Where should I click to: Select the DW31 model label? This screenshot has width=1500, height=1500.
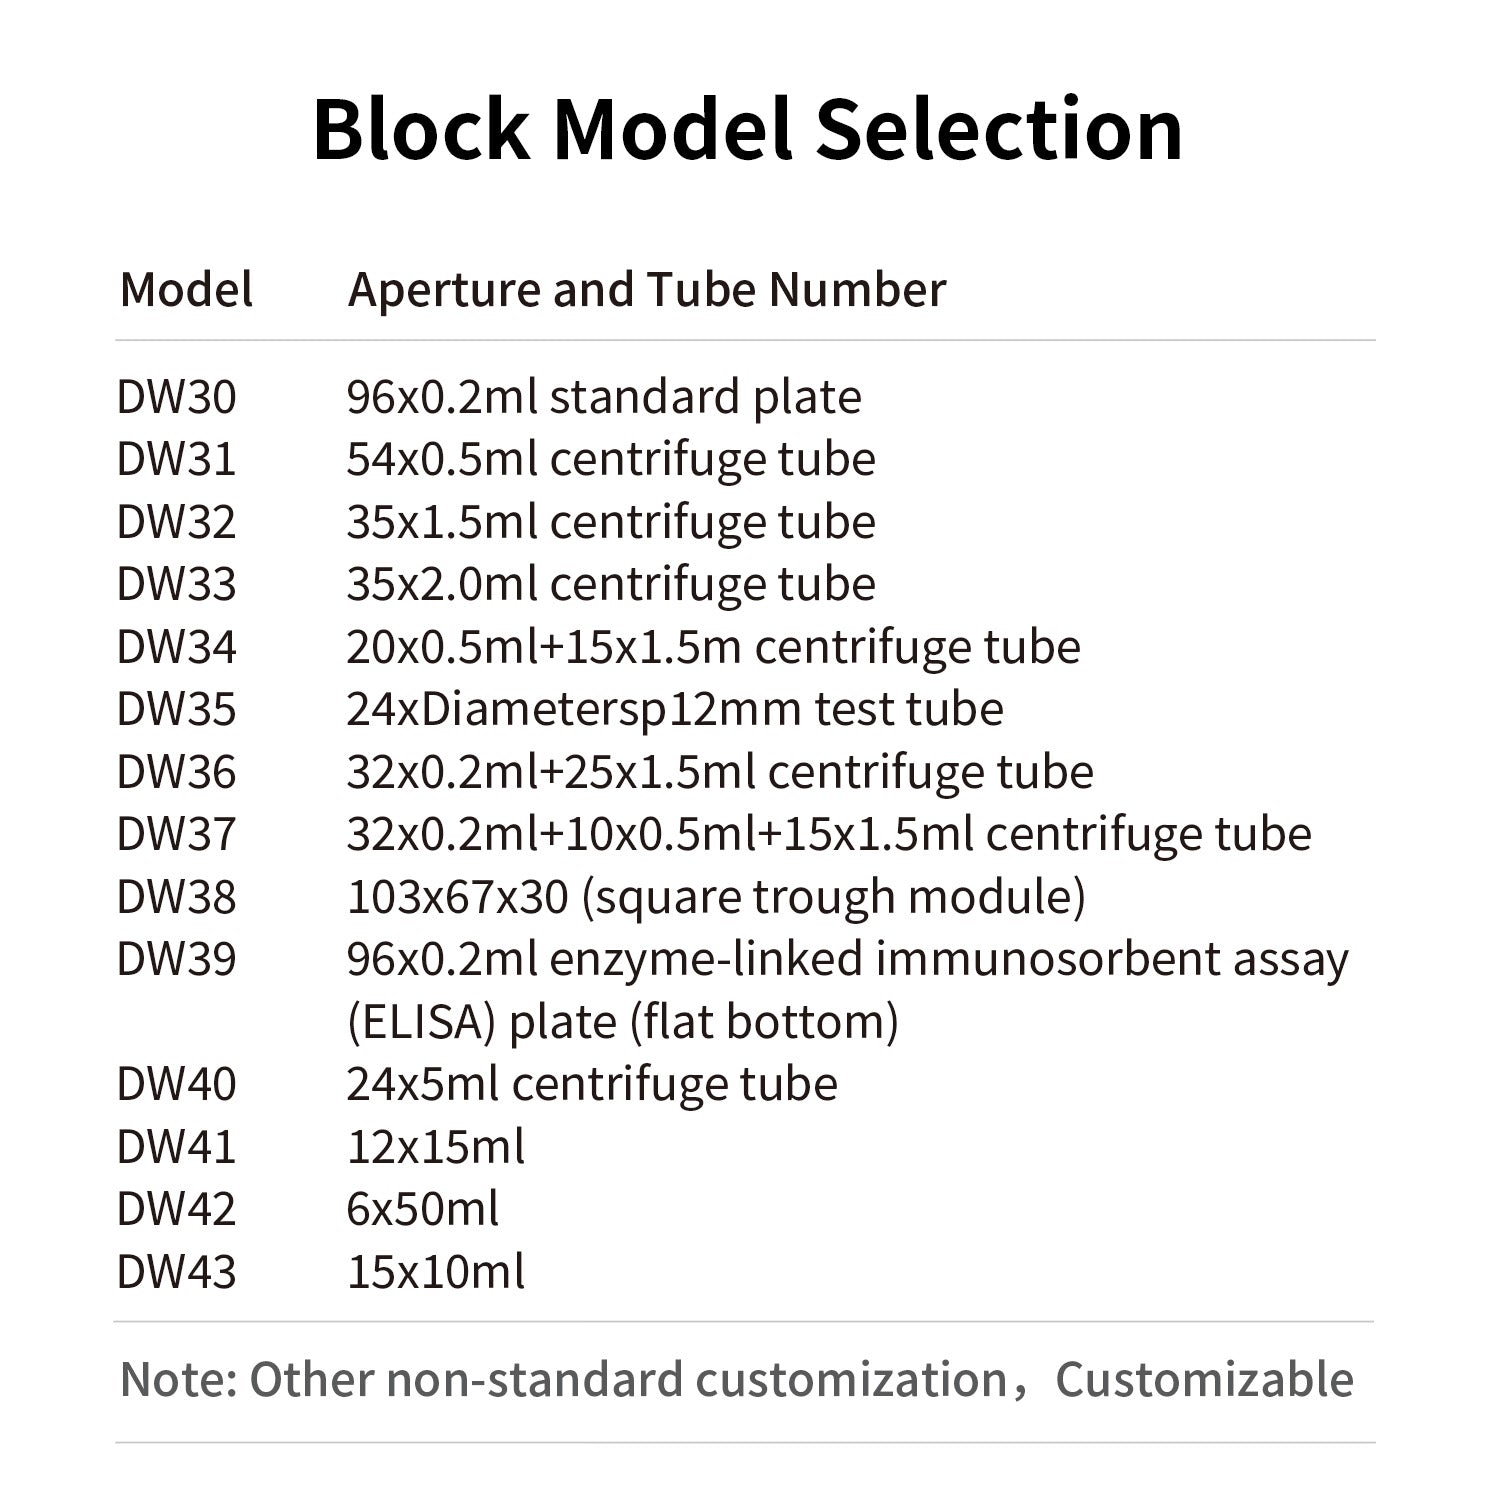(x=177, y=459)
